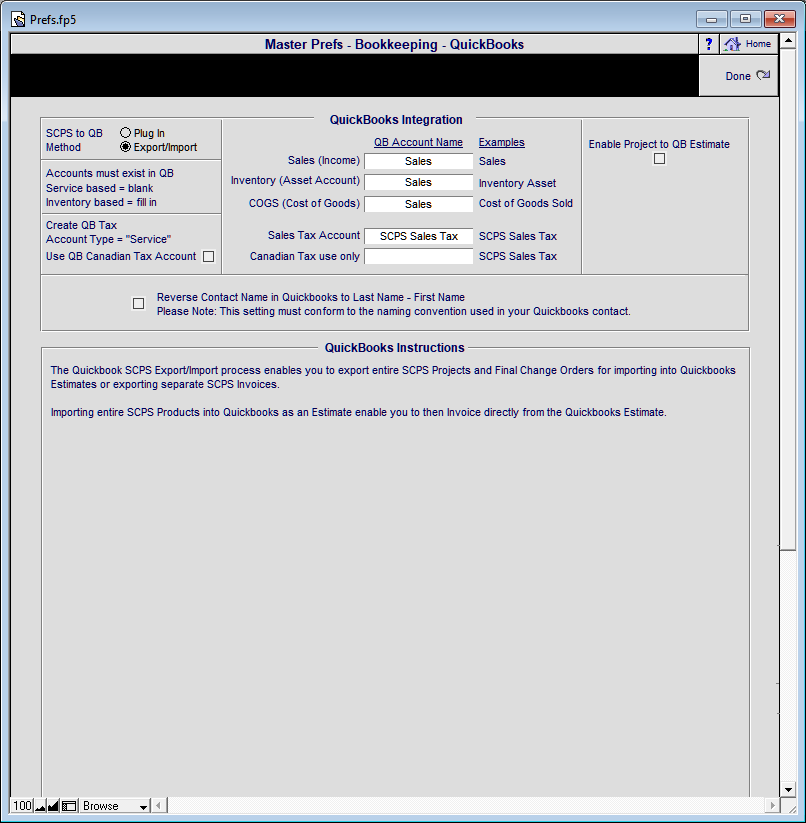Click the 'Accounts must exist in QB' note
Image resolution: width=806 pixels, height=823 pixels.
pyautogui.click(x=110, y=173)
